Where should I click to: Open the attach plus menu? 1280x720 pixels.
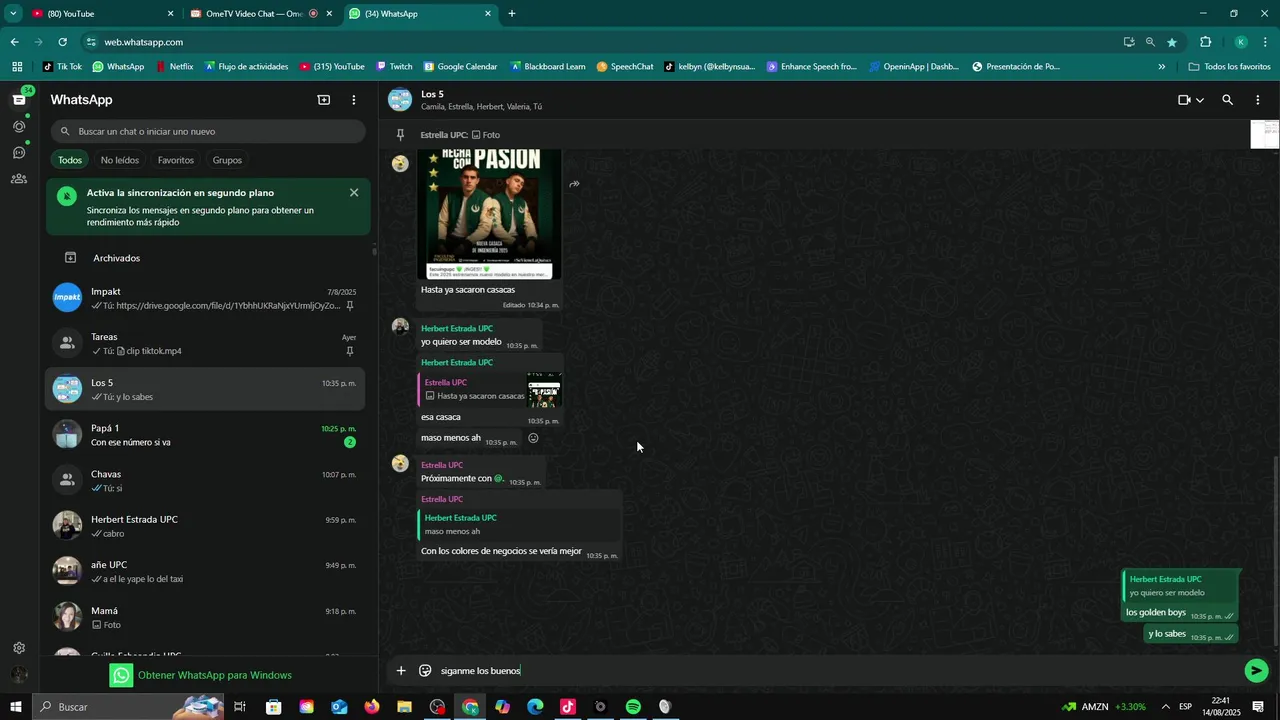(401, 671)
